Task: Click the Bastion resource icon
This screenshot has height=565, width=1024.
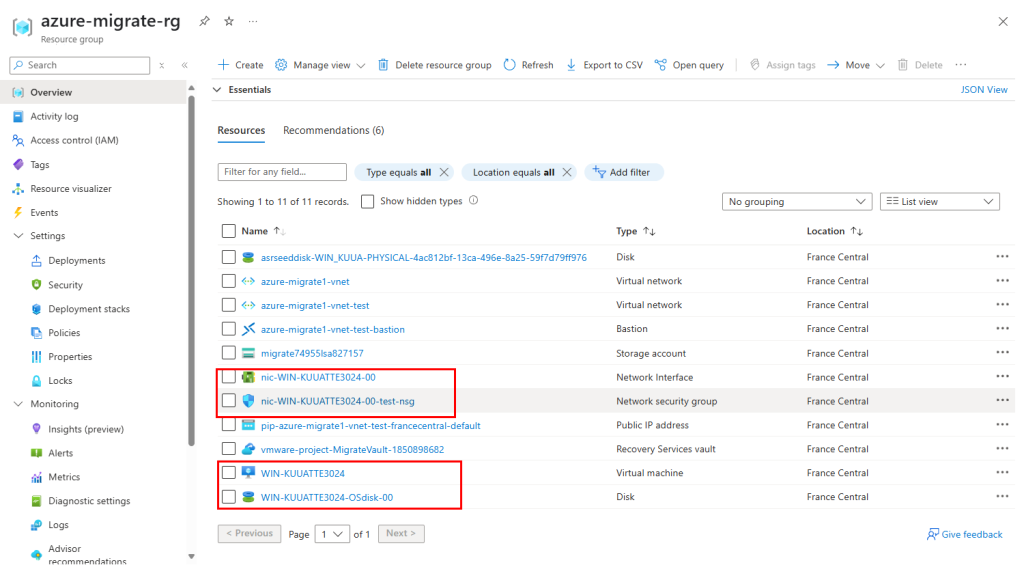Action: [248, 329]
